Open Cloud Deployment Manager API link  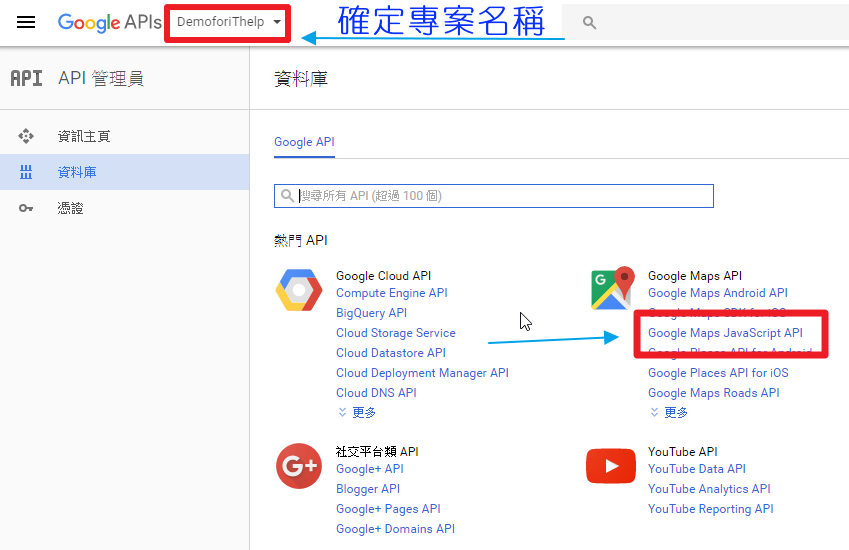pos(422,373)
